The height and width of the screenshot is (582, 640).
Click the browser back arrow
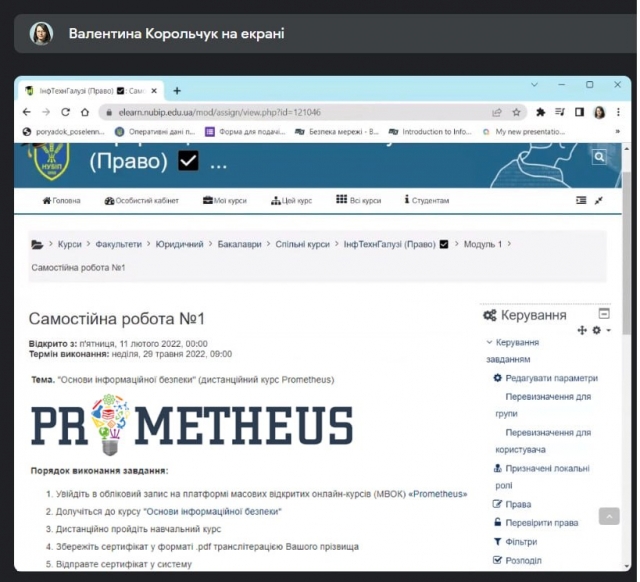point(27,112)
